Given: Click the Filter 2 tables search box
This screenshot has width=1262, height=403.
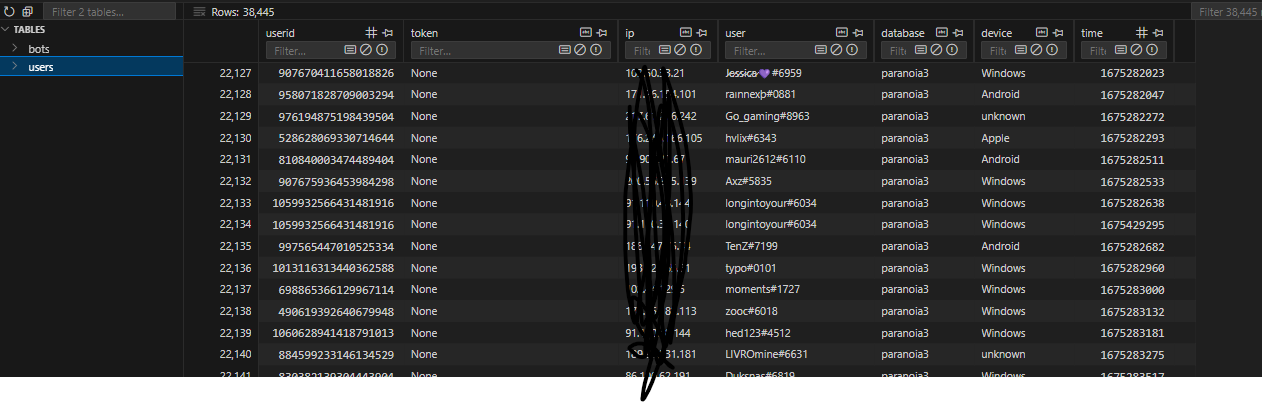Looking at the screenshot, I should pos(111,12).
